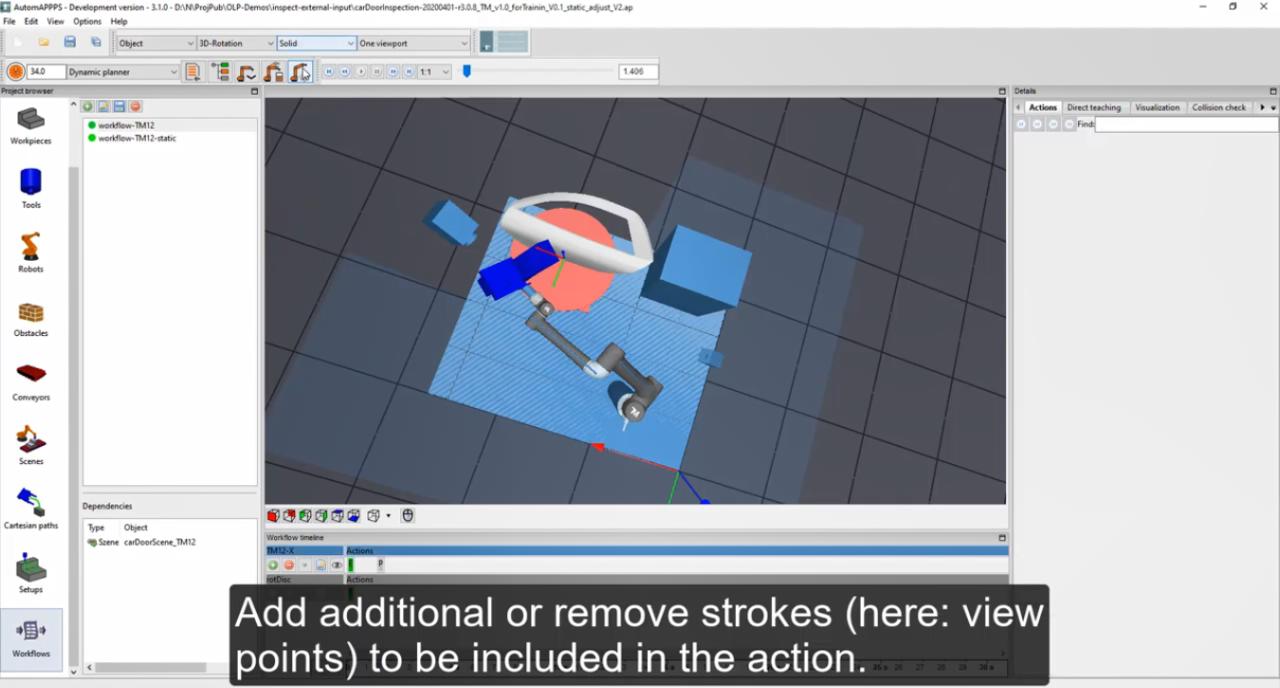Click the save icon in main toolbar
The image size is (1280, 688).
(x=70, y=43)
